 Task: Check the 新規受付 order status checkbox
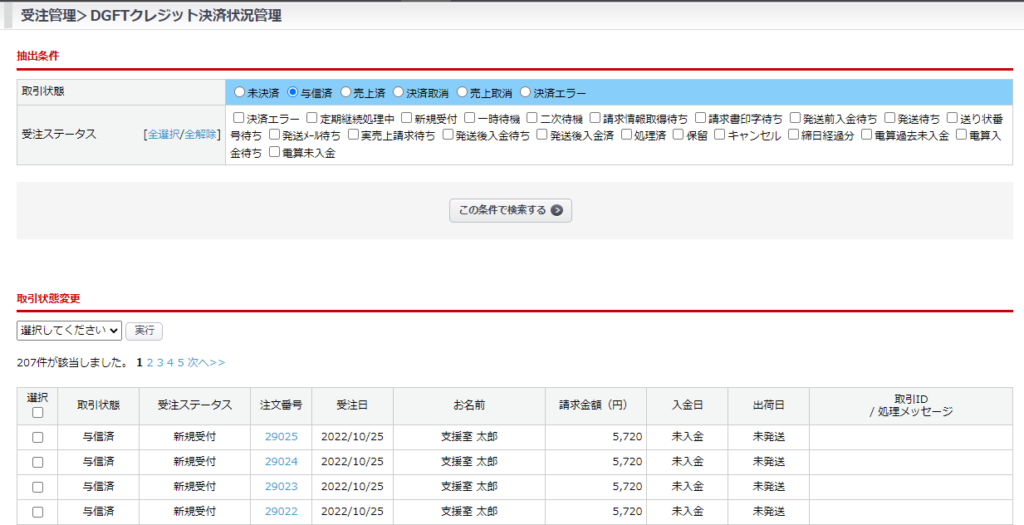click(x=407, y=118)
